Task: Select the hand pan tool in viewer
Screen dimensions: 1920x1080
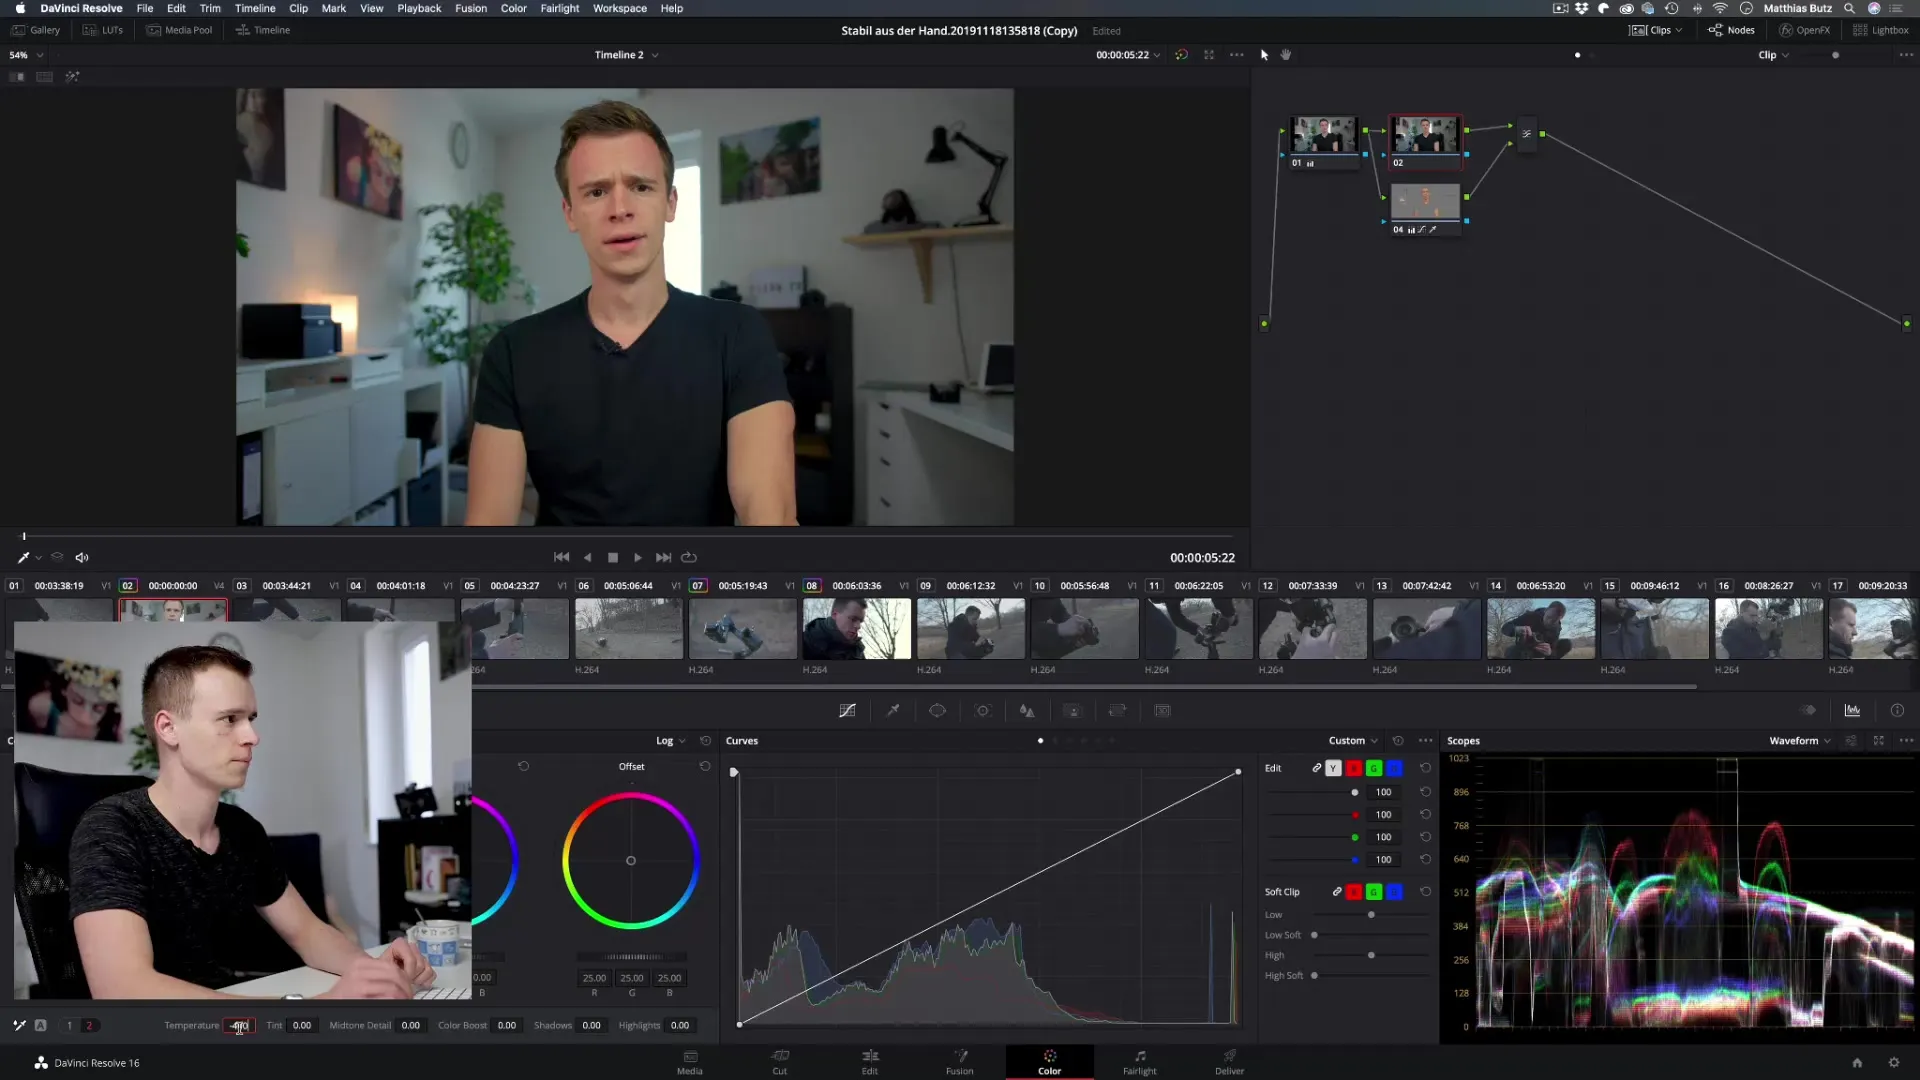Action: click(x=1286, y=55)
